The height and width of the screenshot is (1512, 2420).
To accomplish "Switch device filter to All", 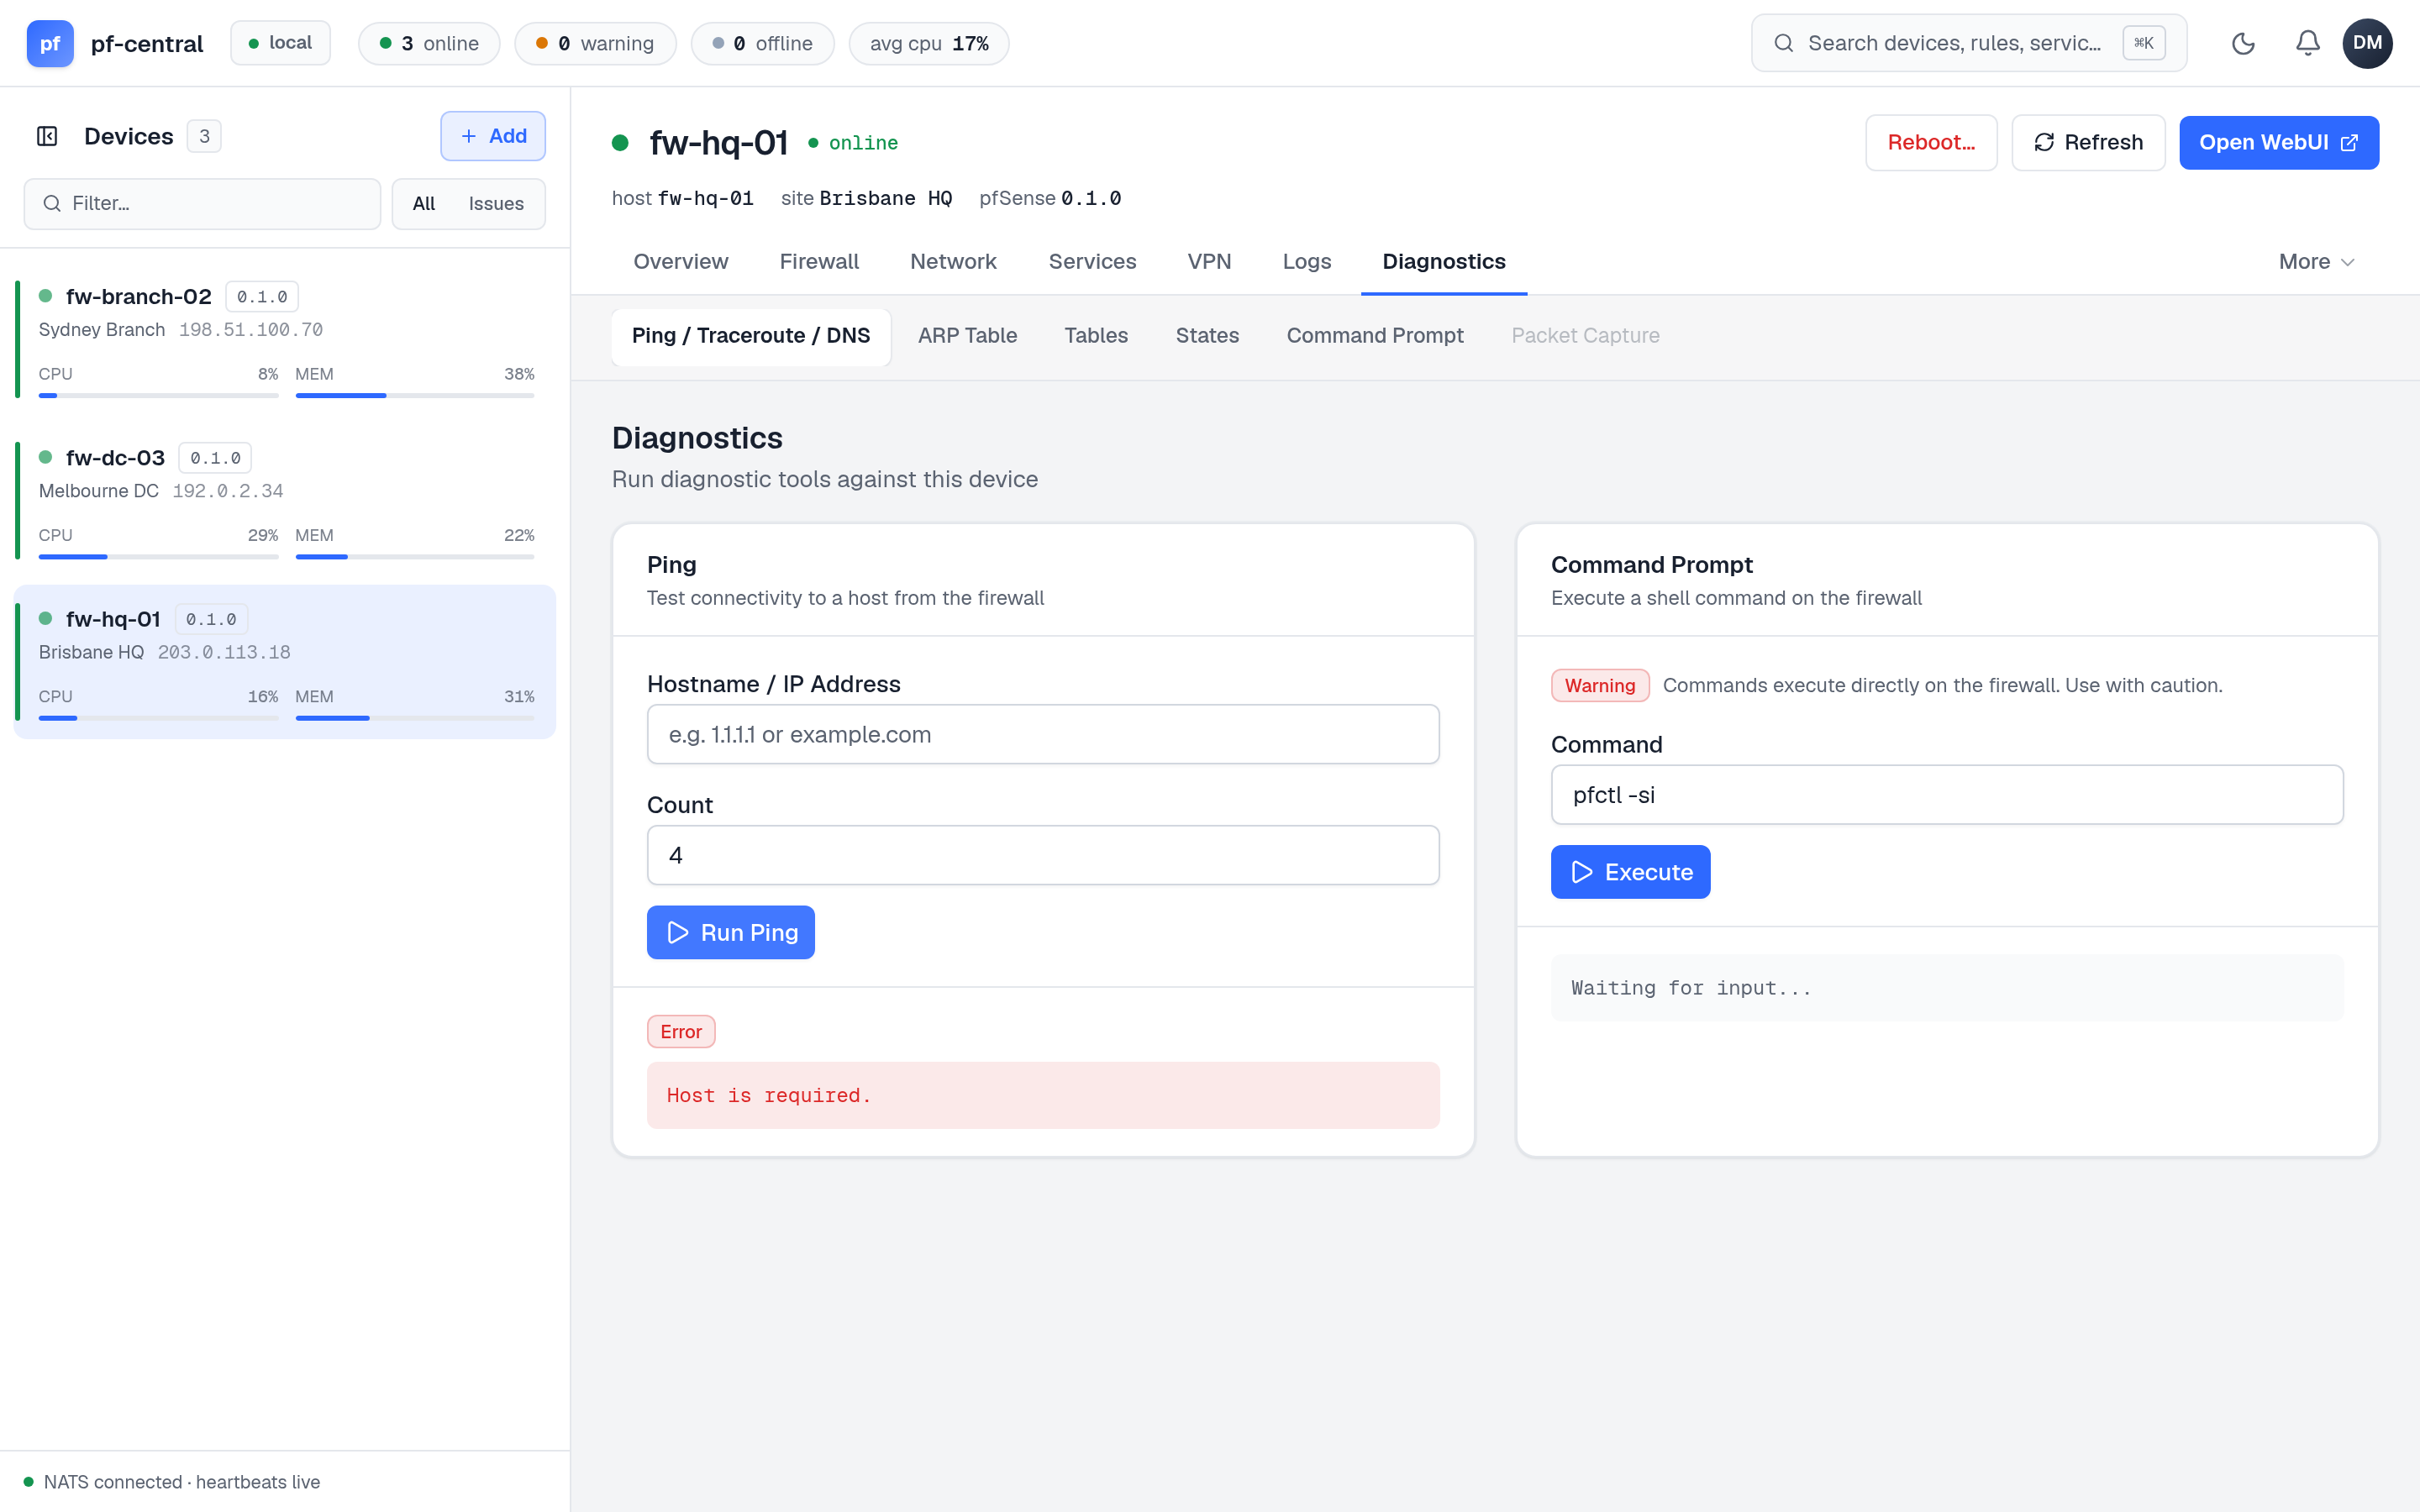I will point(424,204).
